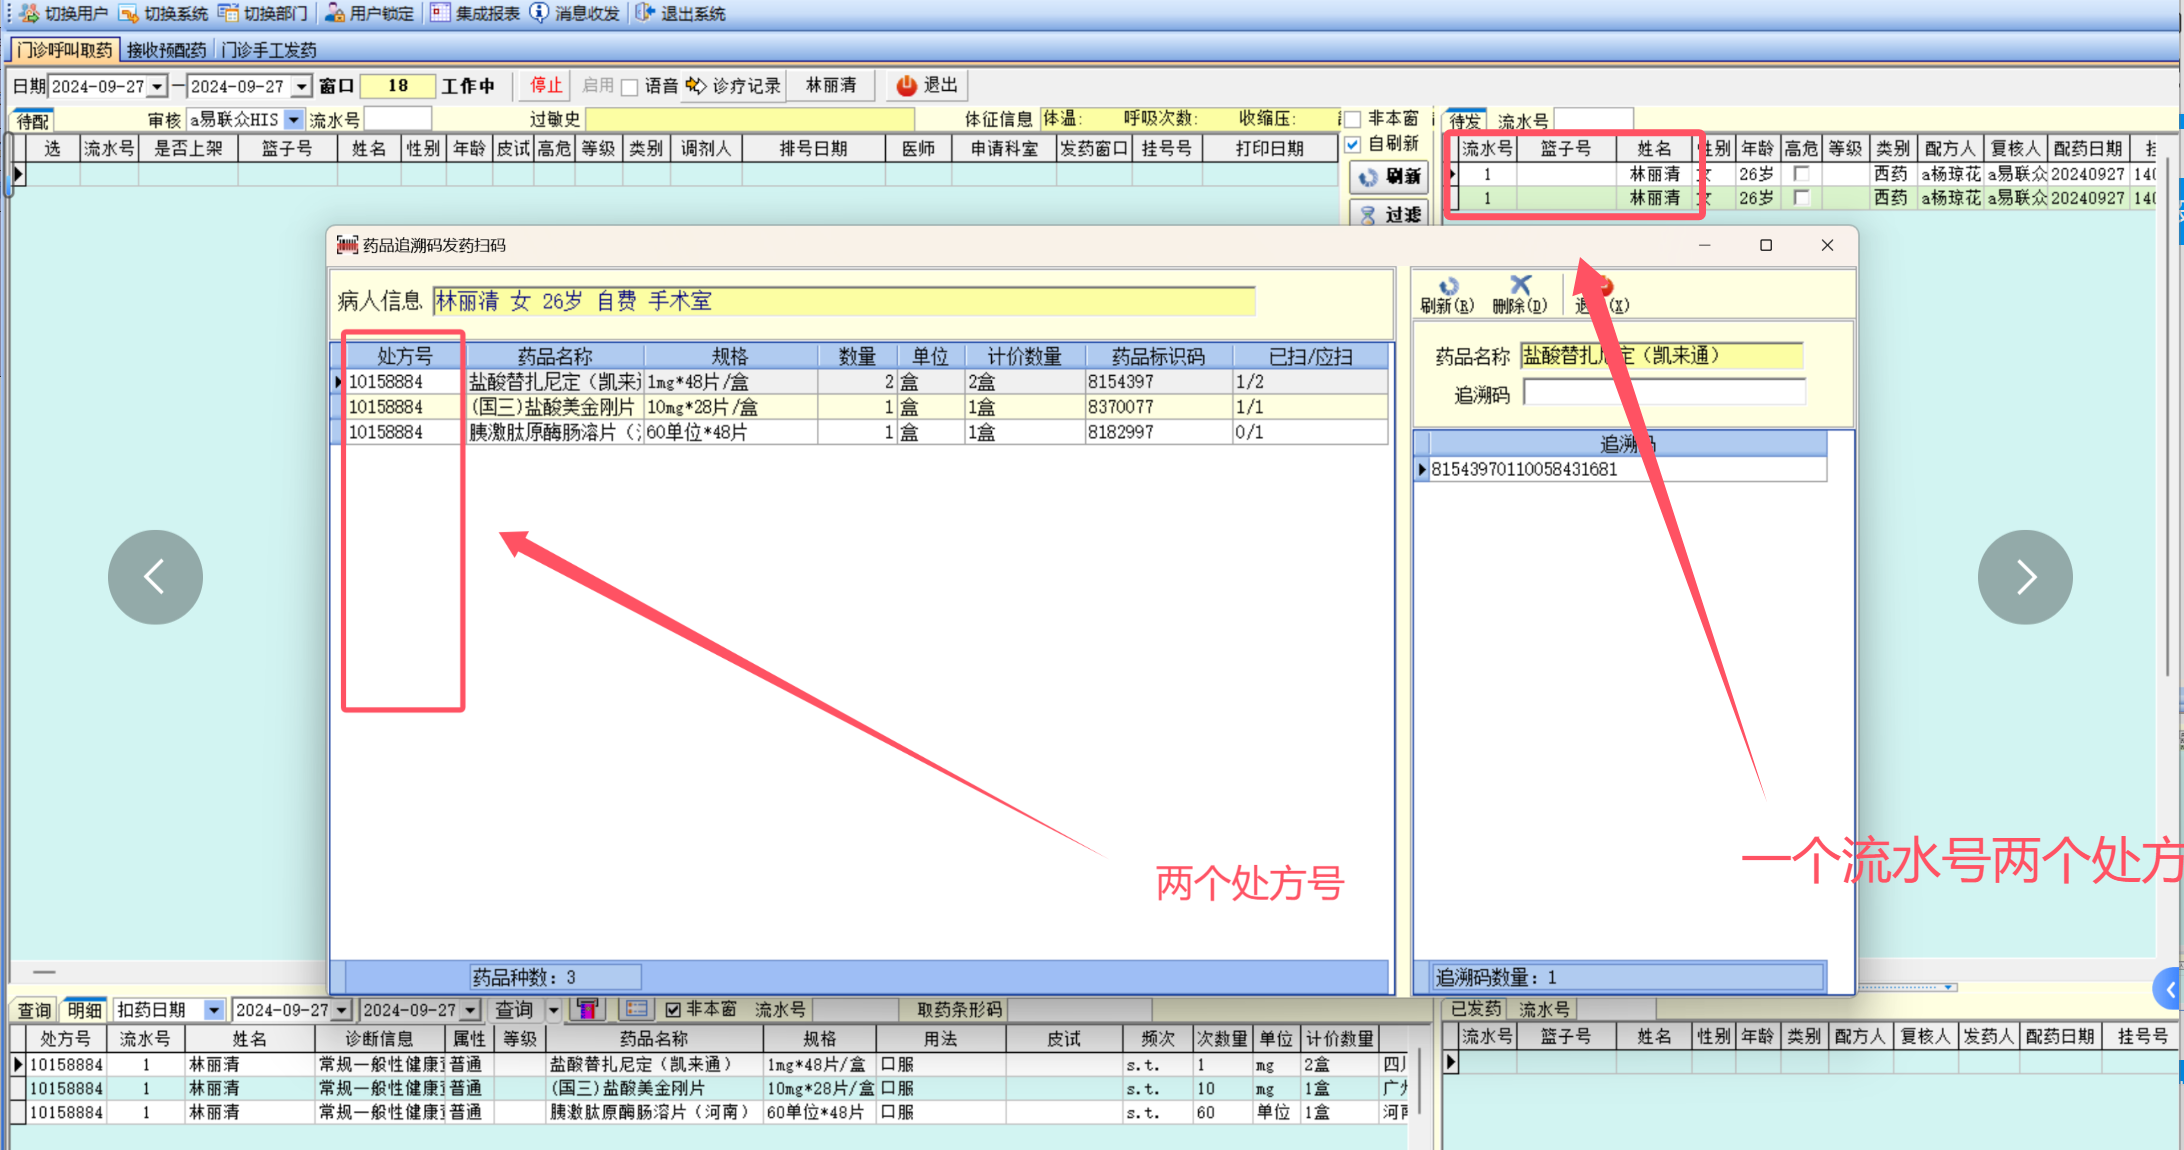Screen dimensions: 2184x1150
Task: Click the 退出 exit button in top toolbar
Action: (x=927, y=86)
